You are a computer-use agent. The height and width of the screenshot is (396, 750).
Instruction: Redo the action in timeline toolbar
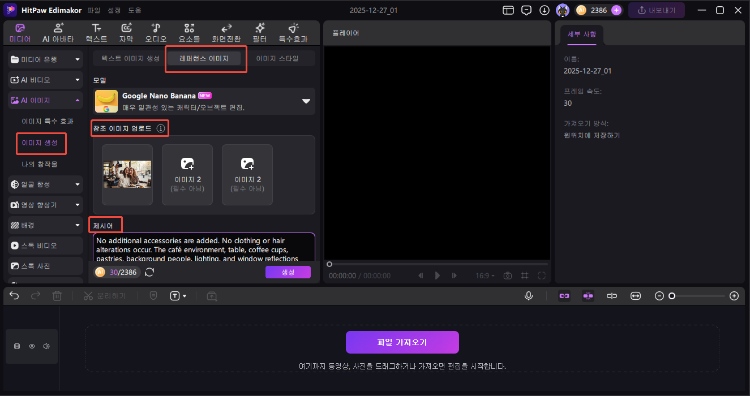35,296
